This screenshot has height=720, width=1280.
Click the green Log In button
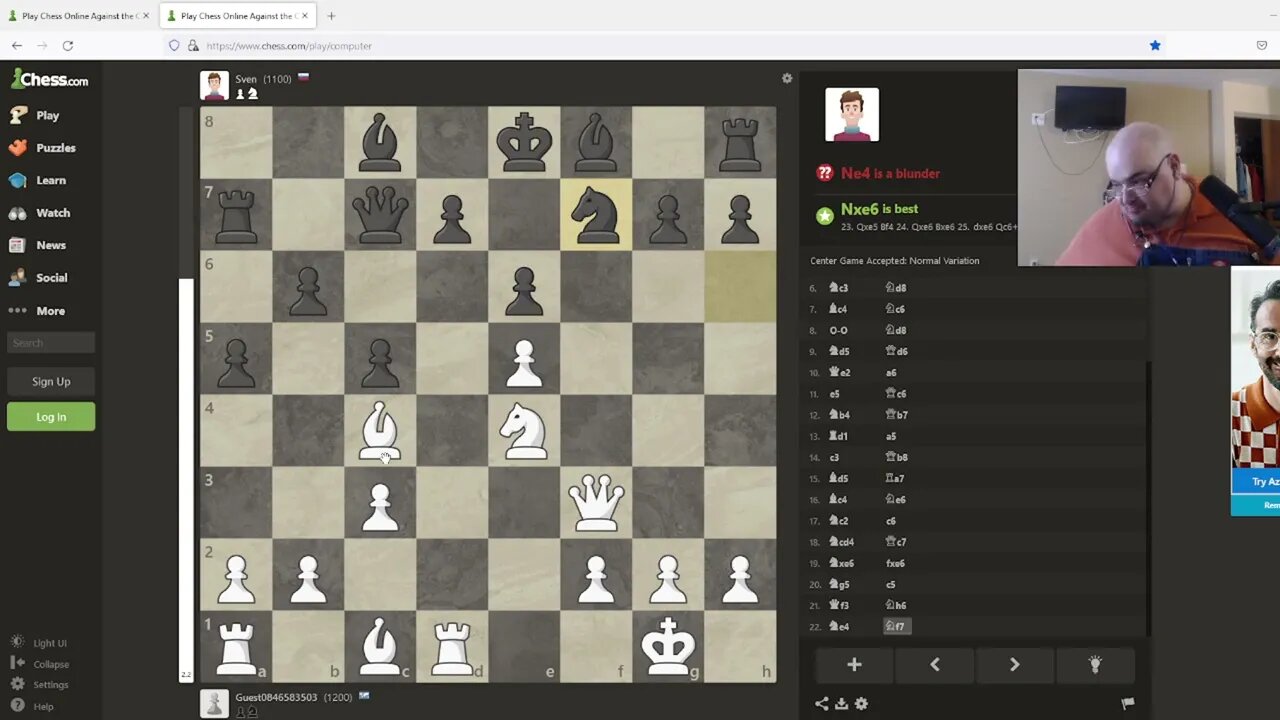(x=51, y=417)
